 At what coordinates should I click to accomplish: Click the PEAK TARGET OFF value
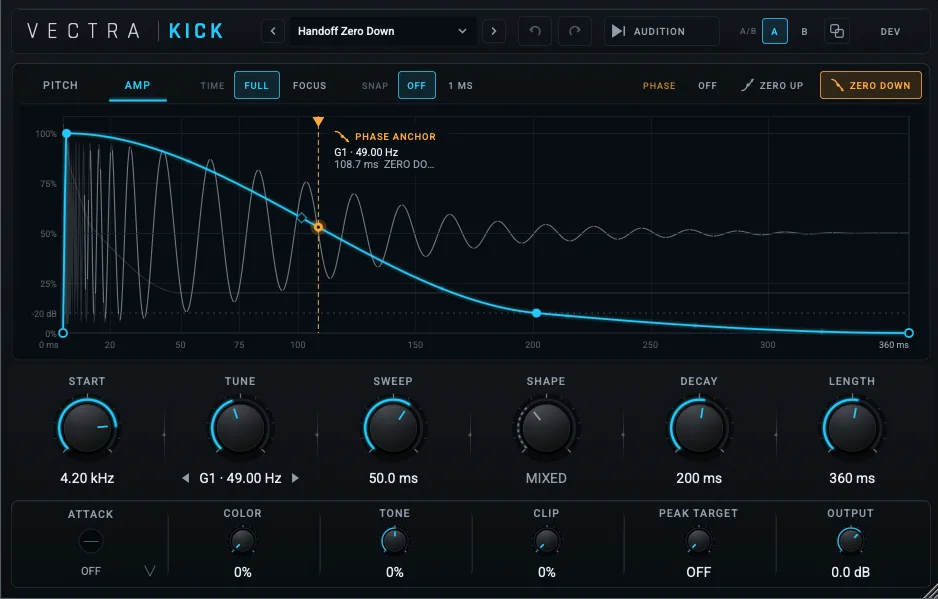(x=698, y=572)
